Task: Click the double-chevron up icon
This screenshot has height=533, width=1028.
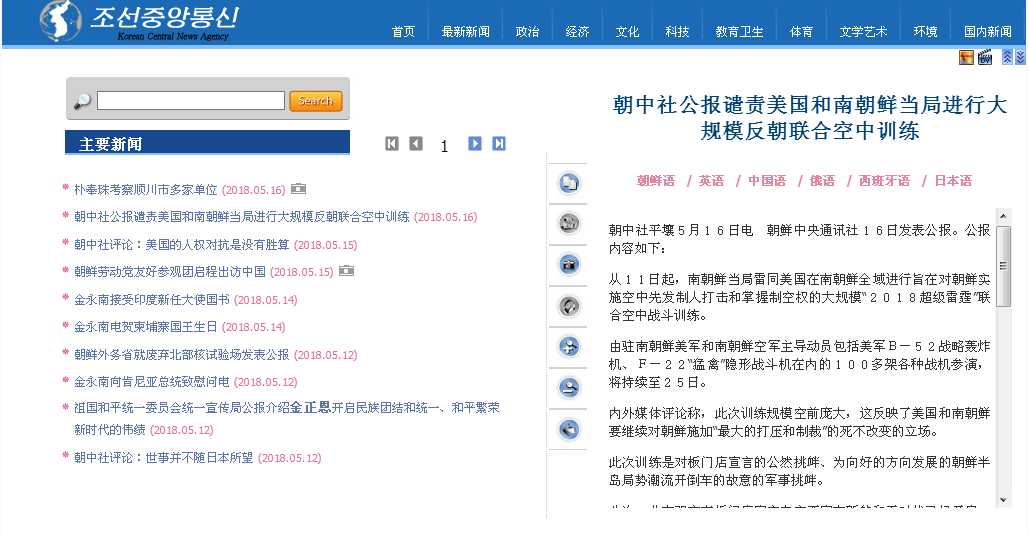Action: [x=1008, y=57]
